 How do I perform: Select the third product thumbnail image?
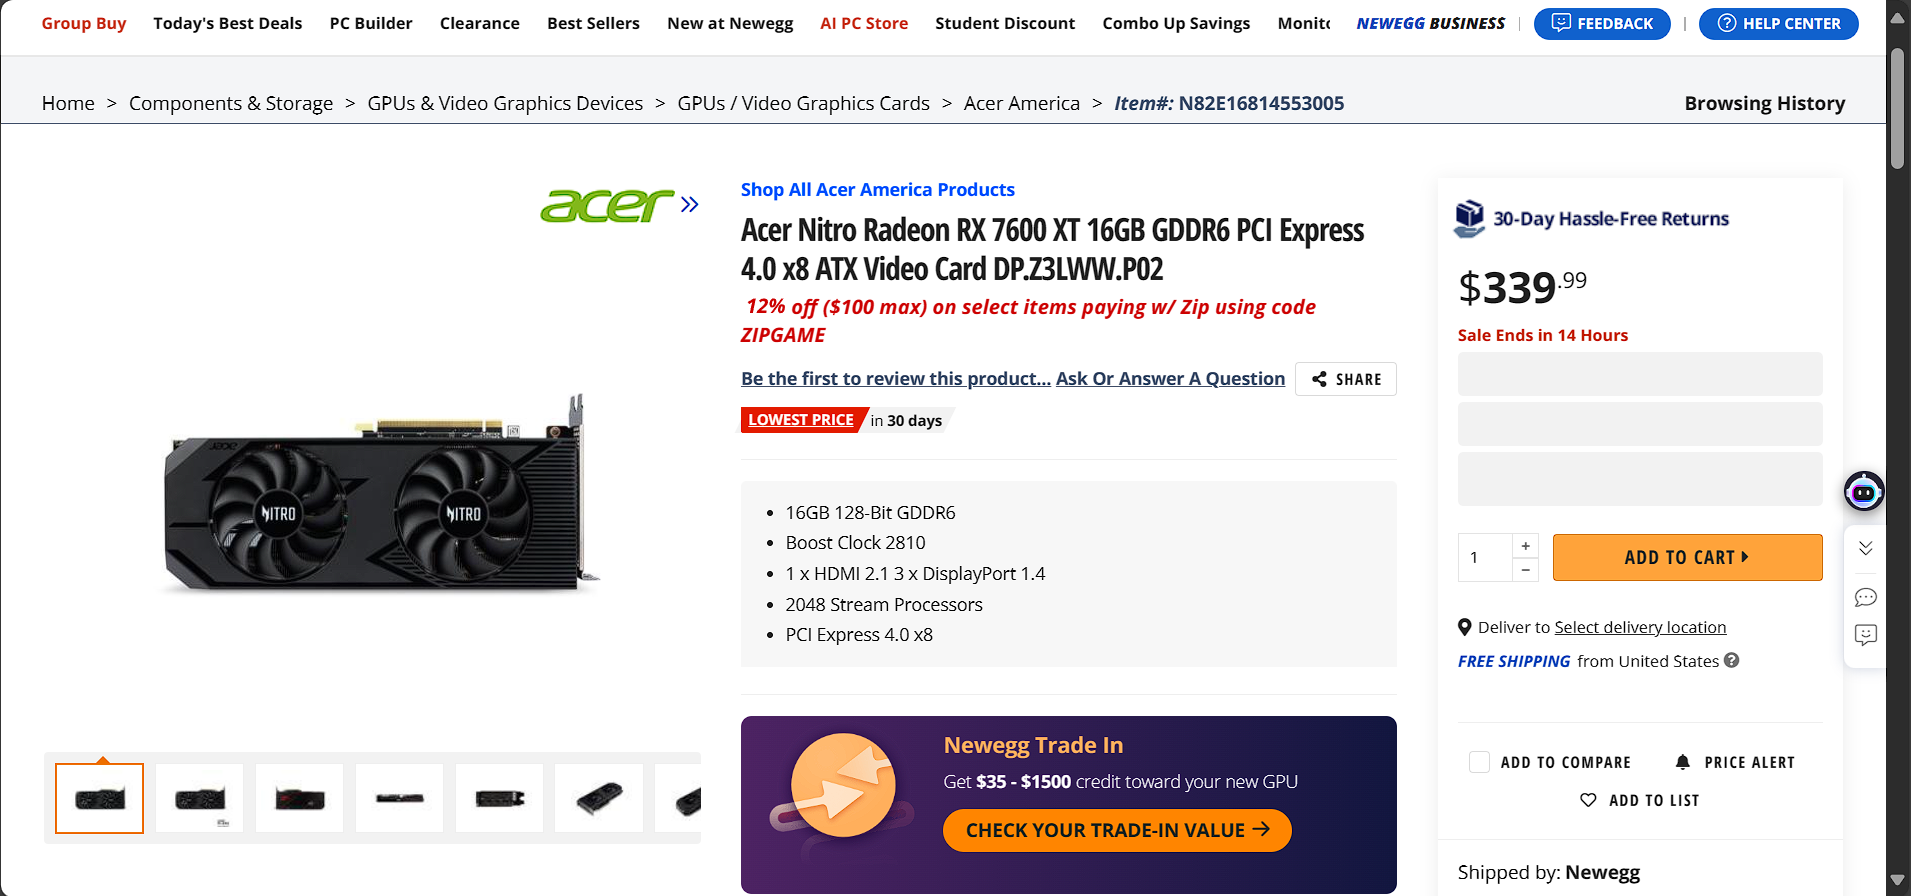pos(299,798)
